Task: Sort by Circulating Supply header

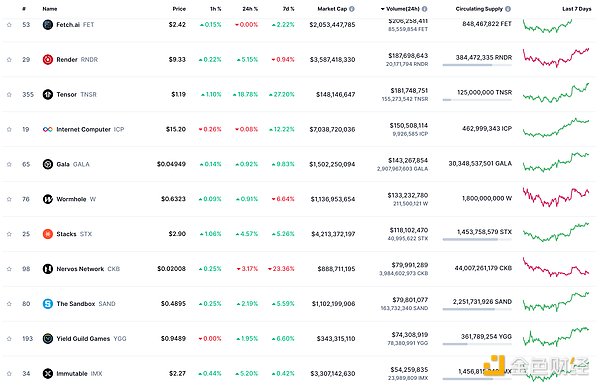Action: (x=479, y=9)
